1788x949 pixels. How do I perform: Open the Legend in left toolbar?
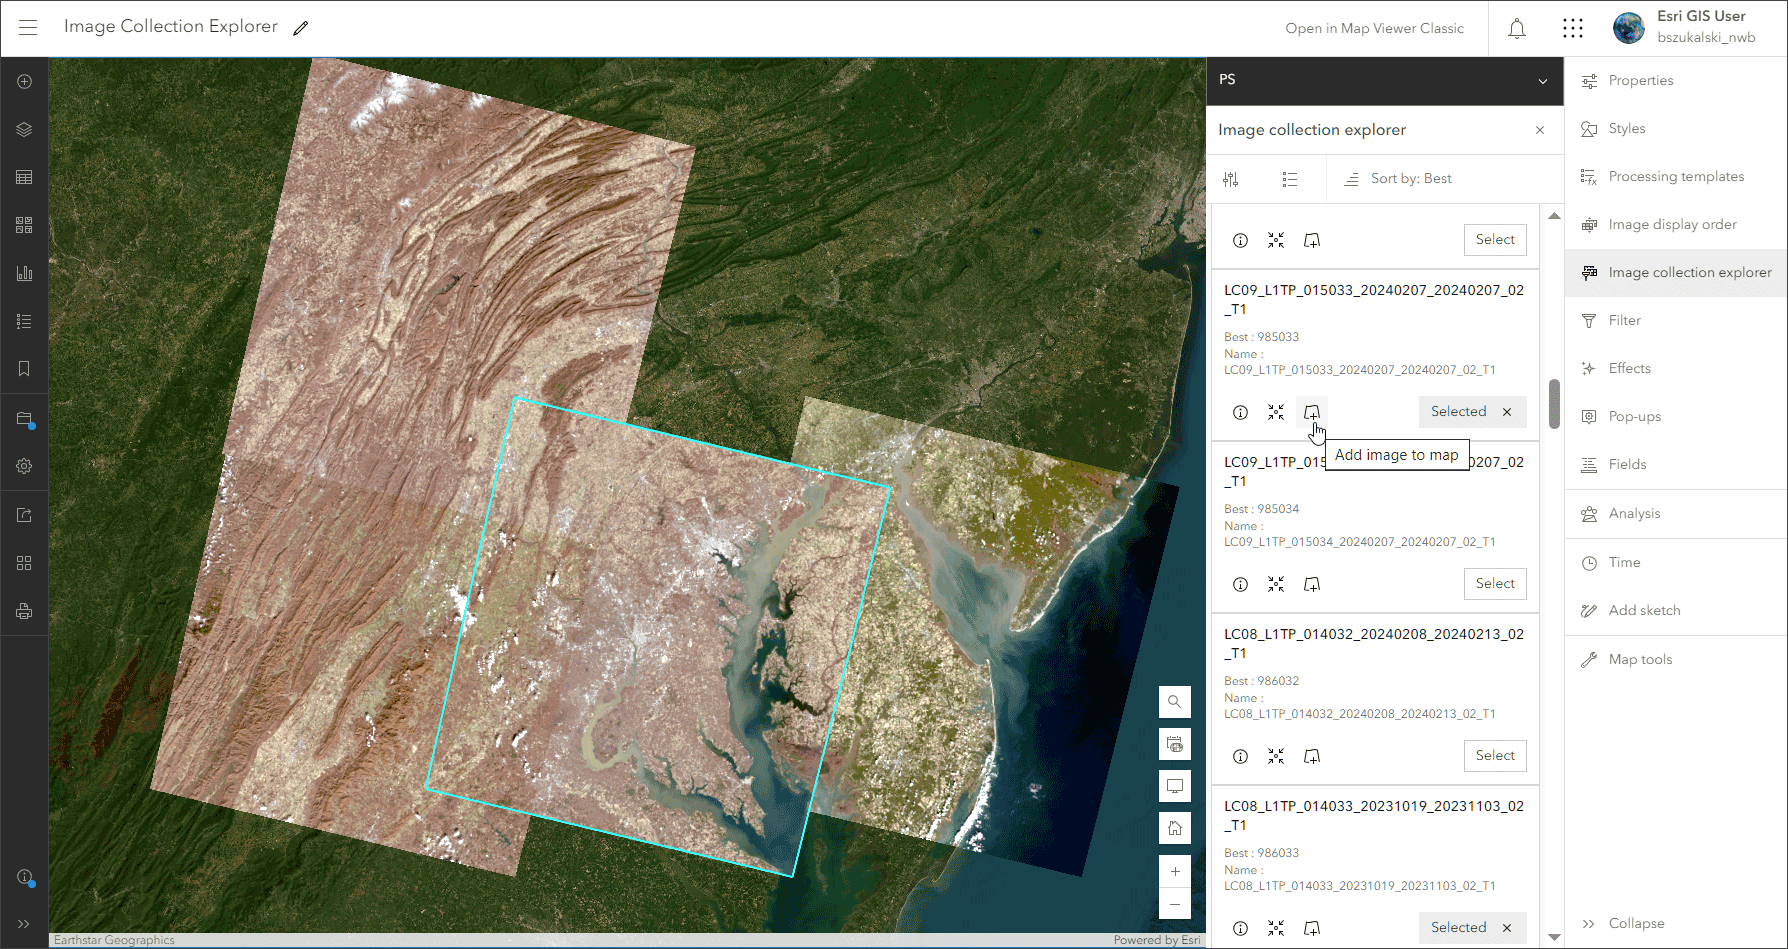point(25,322)
